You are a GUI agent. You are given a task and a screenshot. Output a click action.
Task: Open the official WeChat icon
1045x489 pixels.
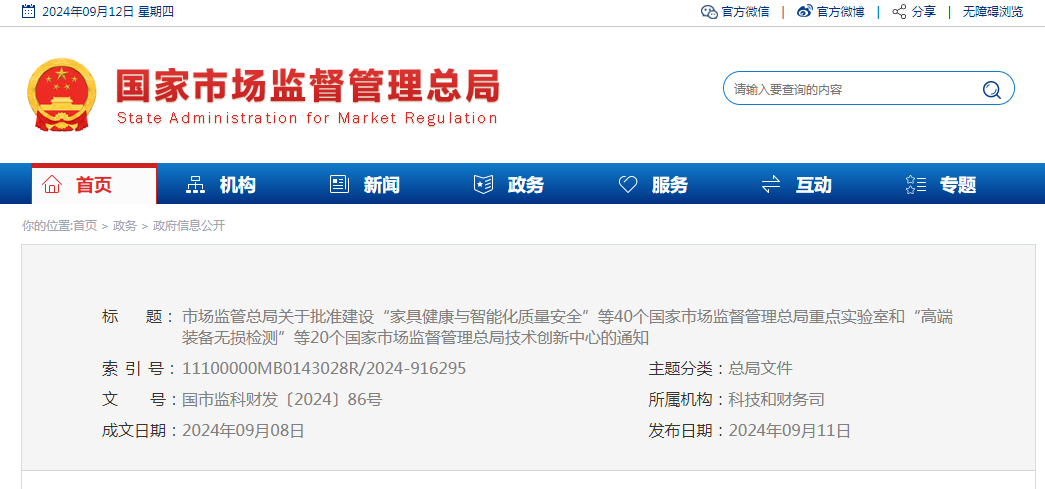(709, 11)
